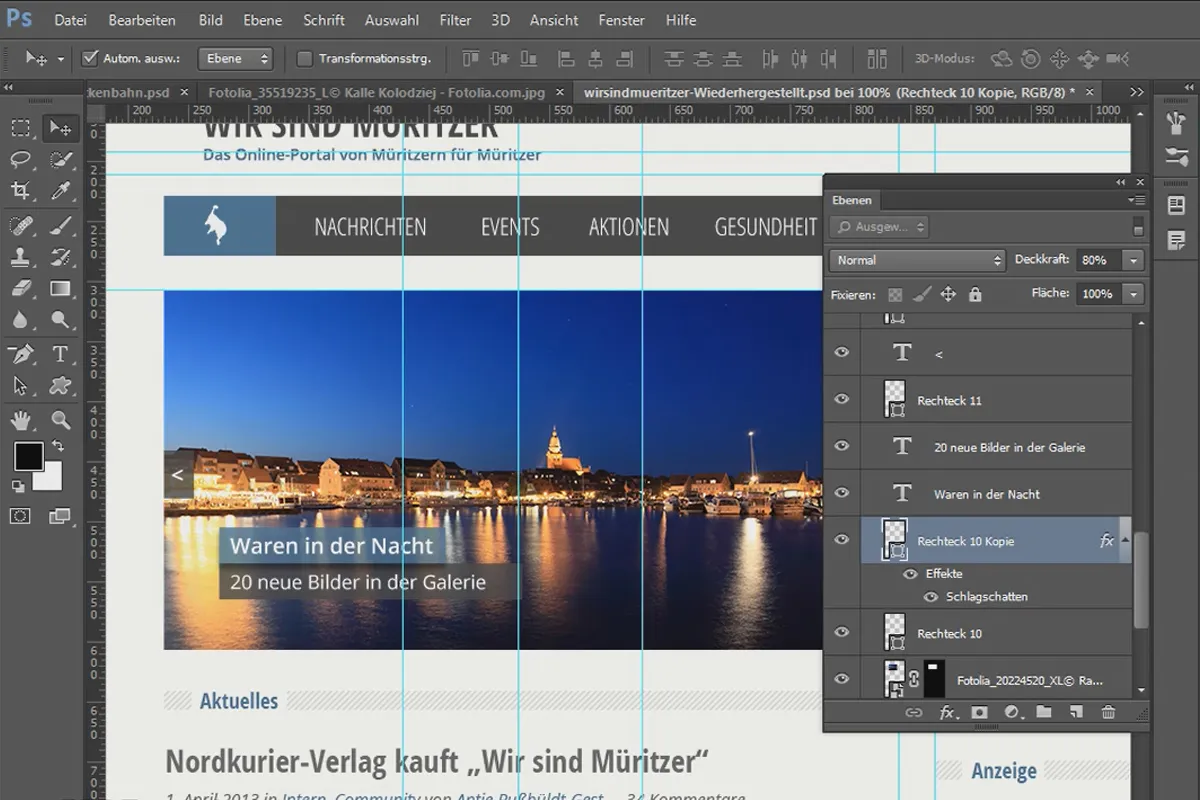This screenshot has height=800, width=1200.
Task: Activate the Hand tool
Action: (x=21, y=420)
